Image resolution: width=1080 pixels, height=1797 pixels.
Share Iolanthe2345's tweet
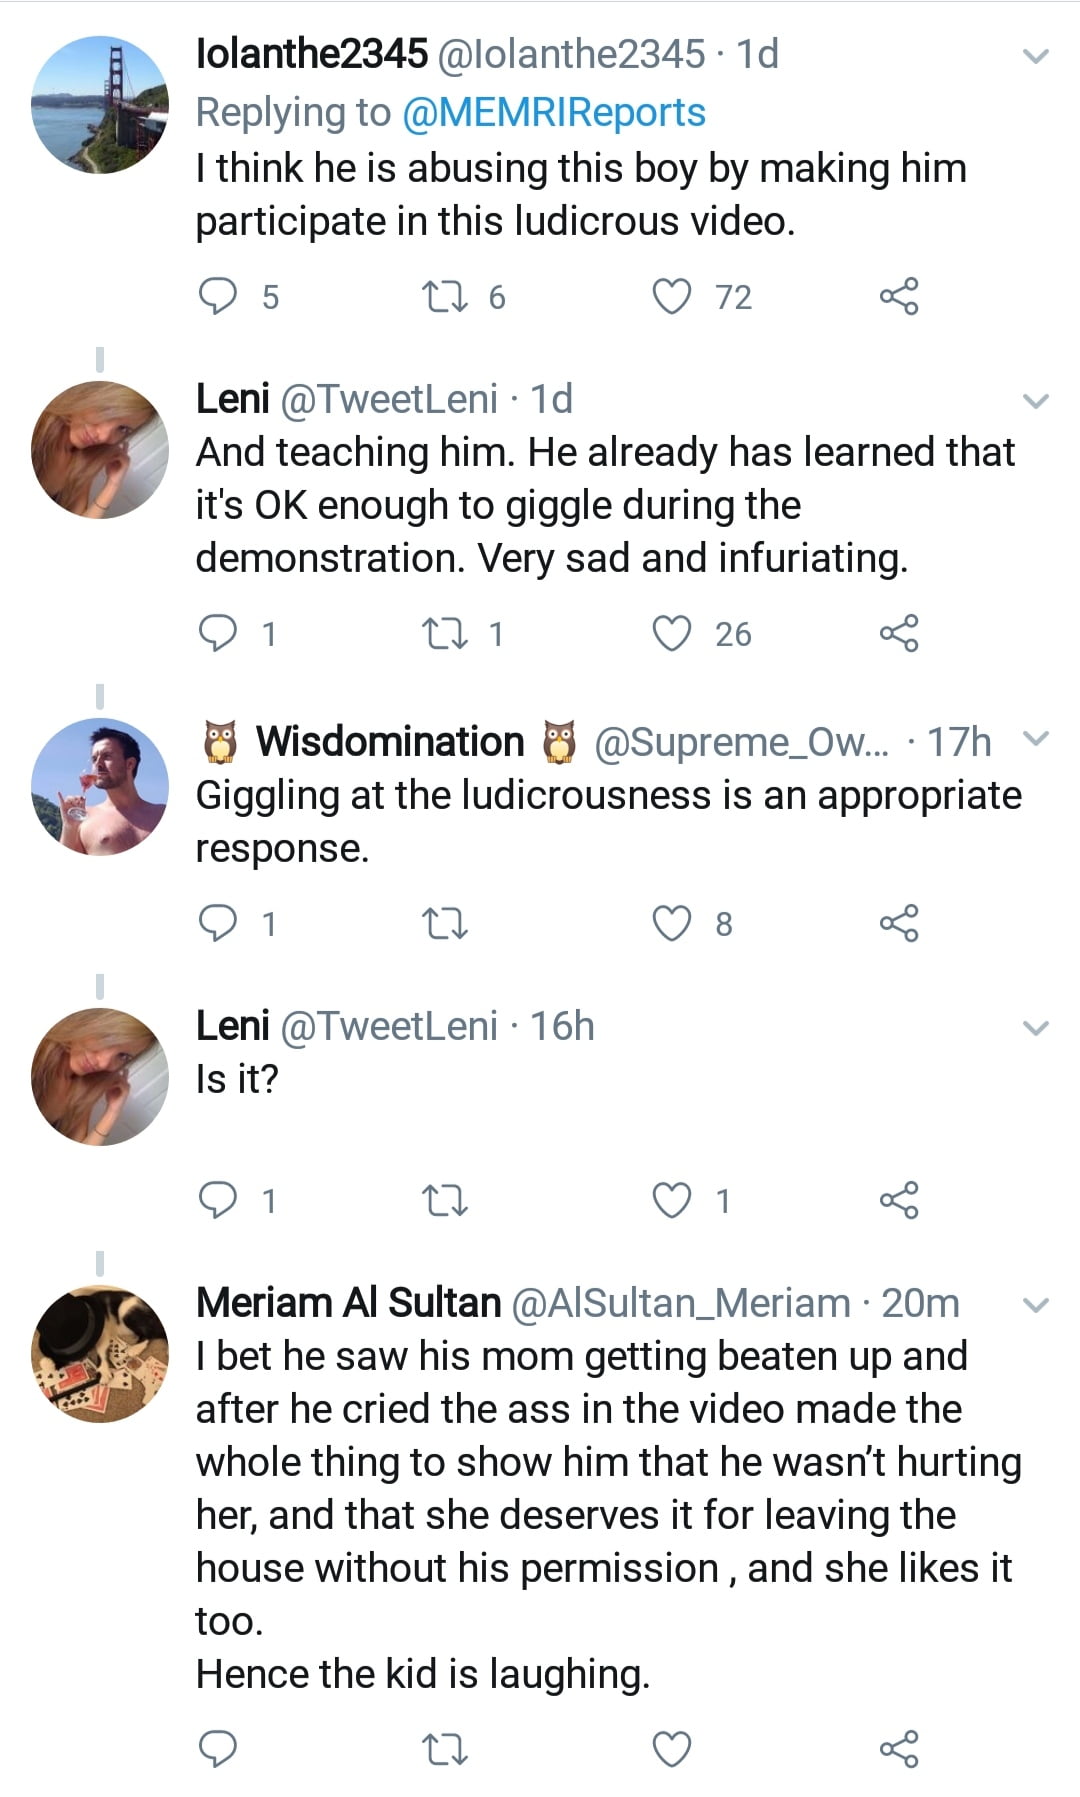[x=898, y=297]
